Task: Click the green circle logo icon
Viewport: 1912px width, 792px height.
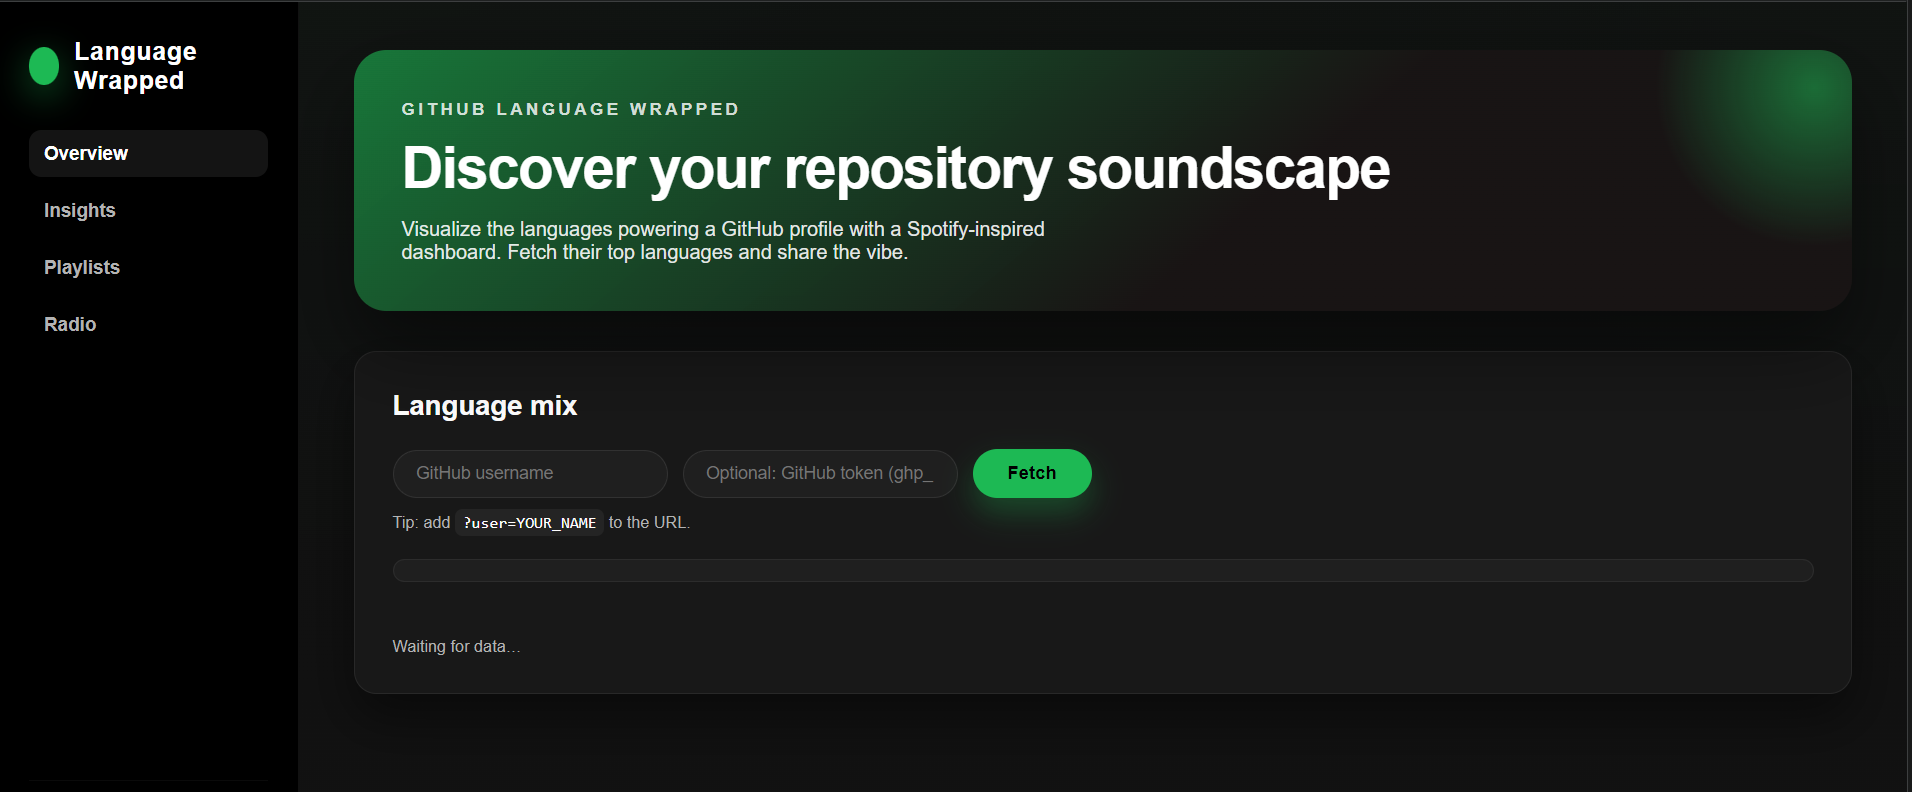Action: tap(44, 66)
